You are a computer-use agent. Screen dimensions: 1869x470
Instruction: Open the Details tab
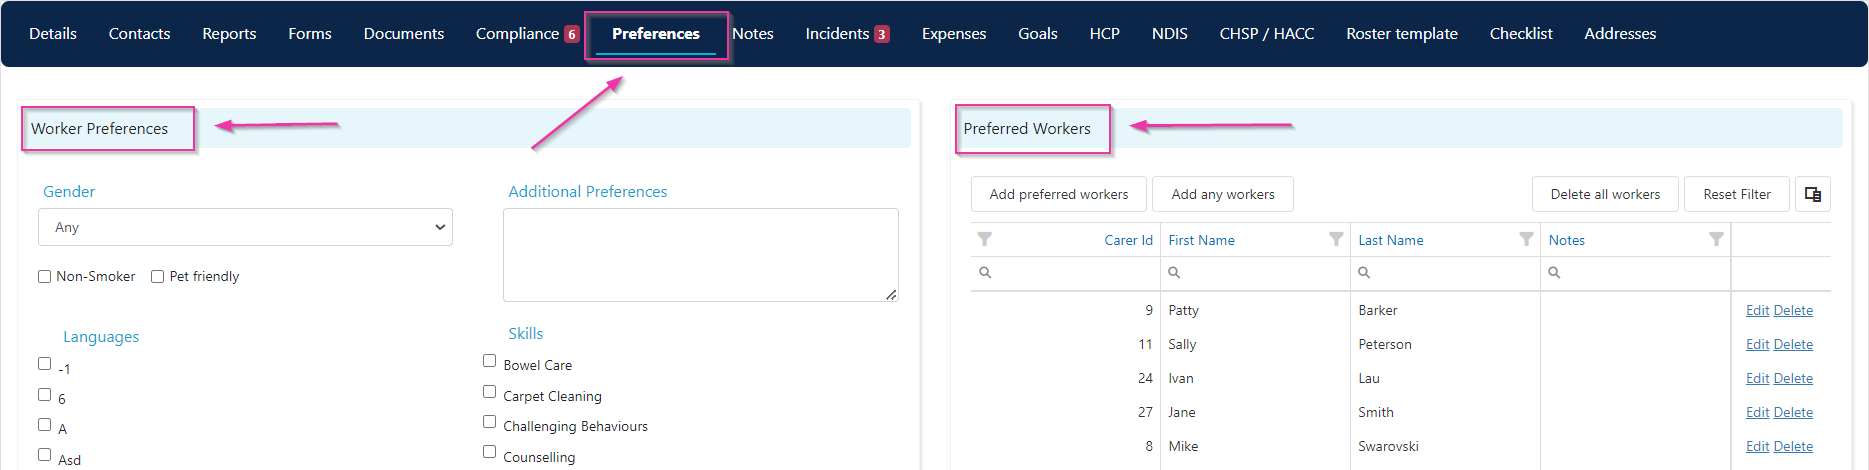tap(53, 34)
